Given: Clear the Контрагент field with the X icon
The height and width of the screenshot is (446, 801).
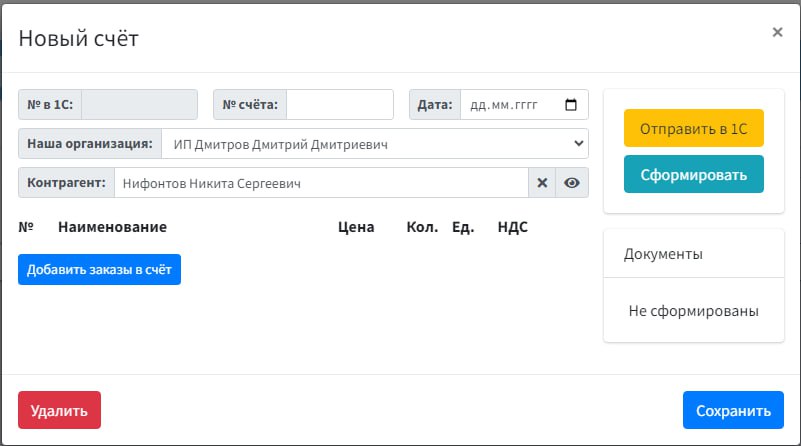Looking at the screenshot, I should point(542,182).
